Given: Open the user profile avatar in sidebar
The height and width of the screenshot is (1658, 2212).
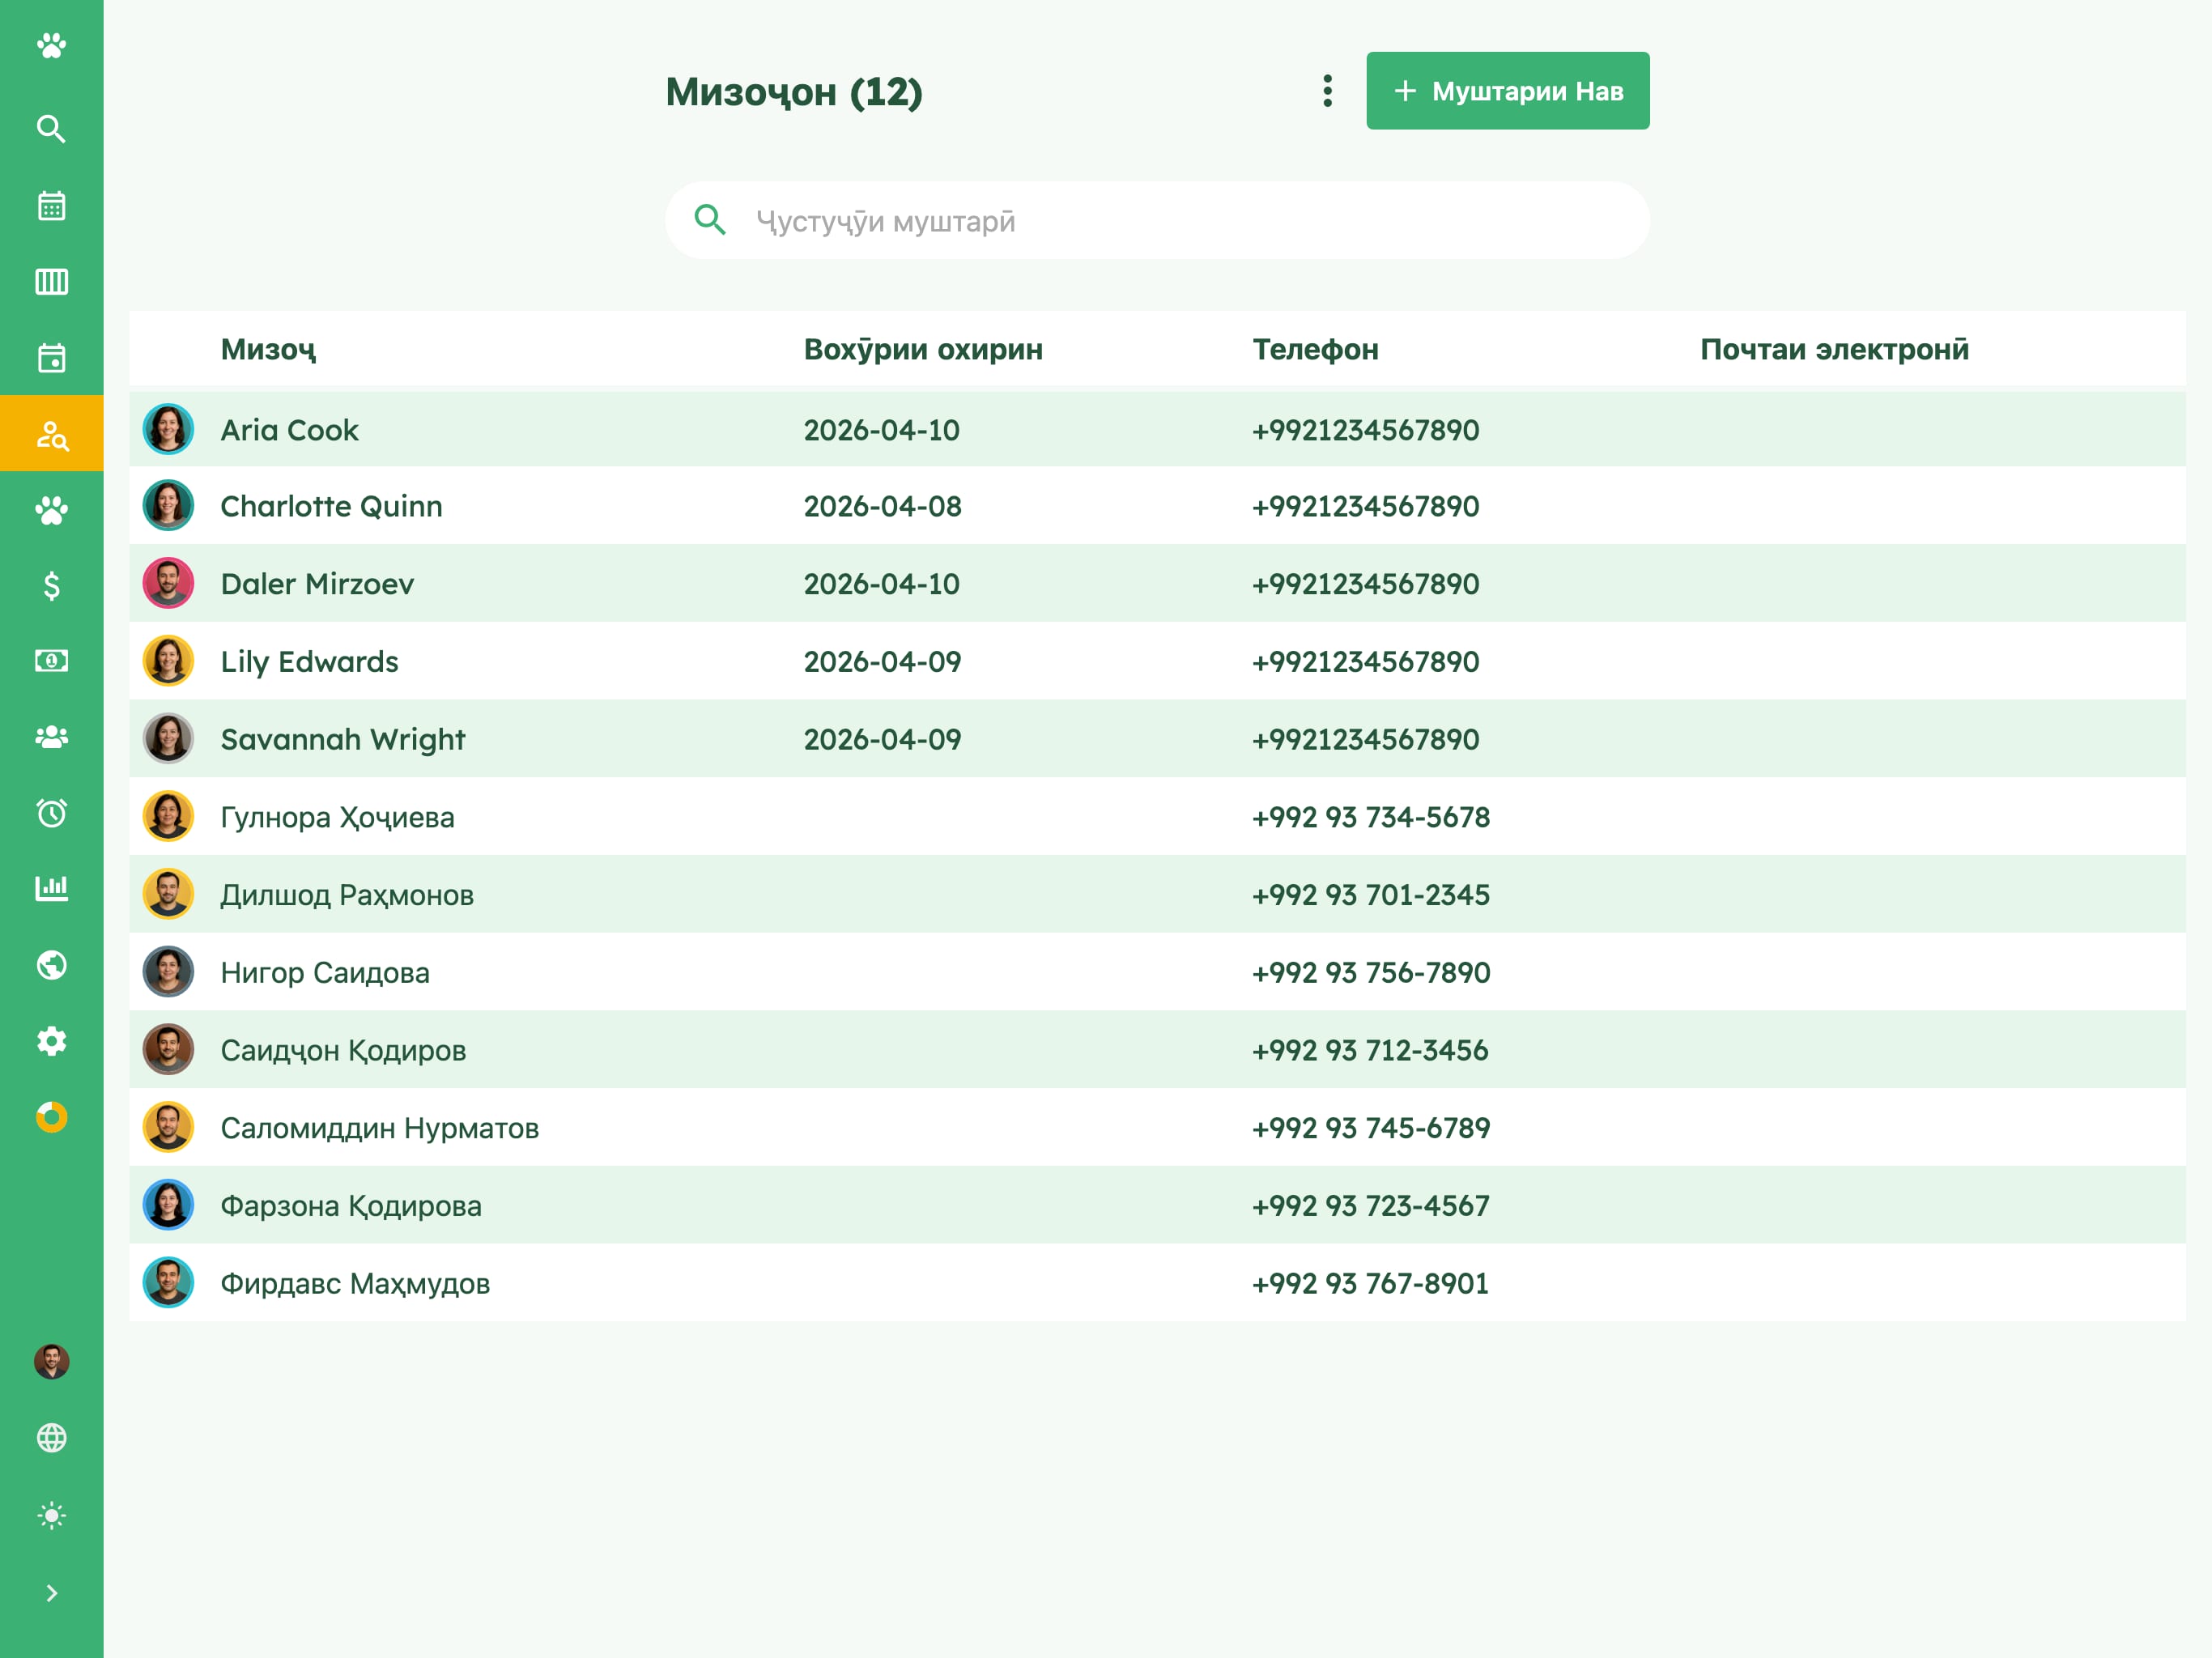Looking at the screenshot, I should point(51,1362).
